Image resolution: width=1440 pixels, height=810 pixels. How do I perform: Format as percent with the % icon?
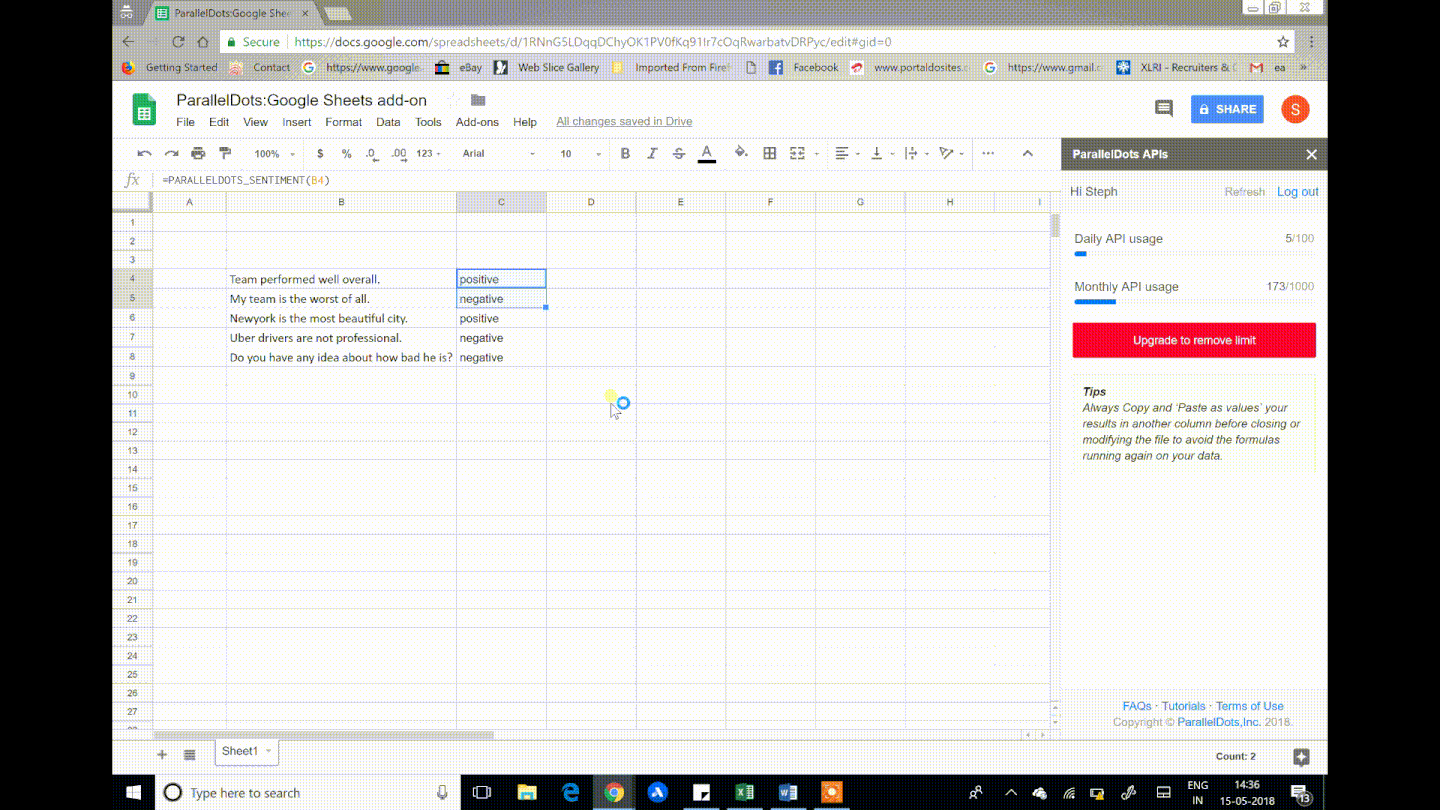(x=346, y=153)
